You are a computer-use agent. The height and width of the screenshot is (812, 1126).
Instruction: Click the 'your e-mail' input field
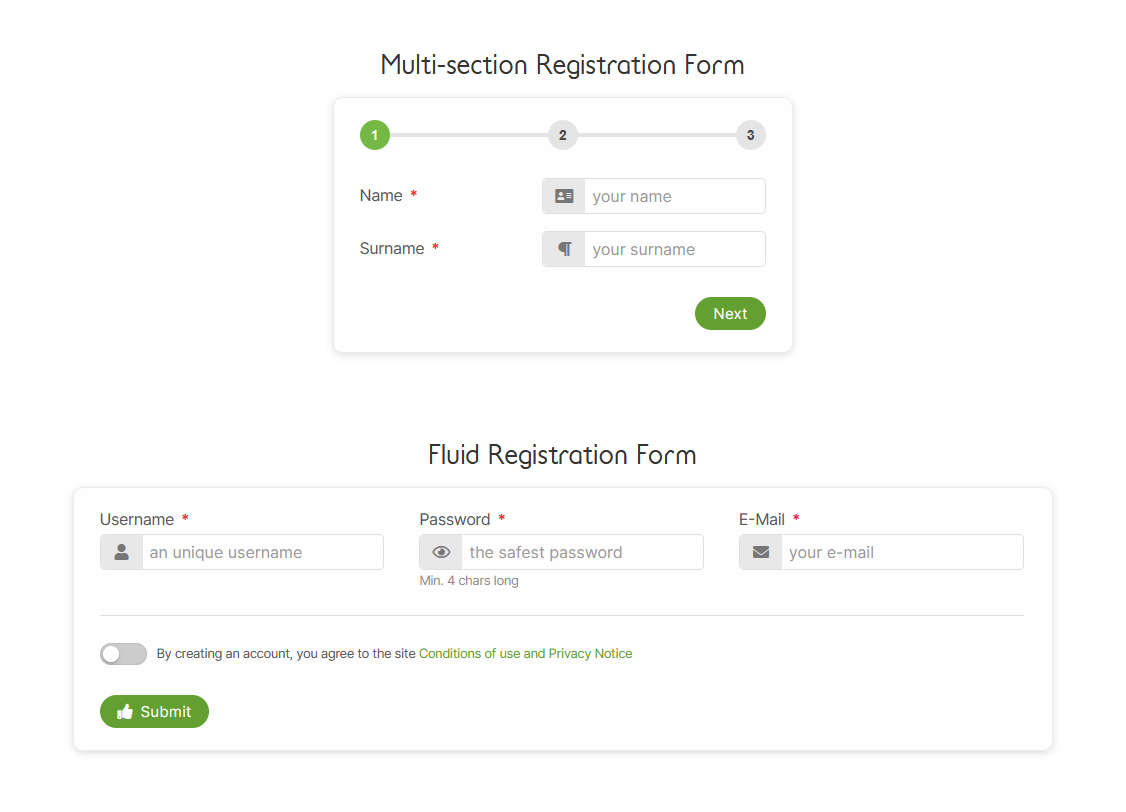903,552
